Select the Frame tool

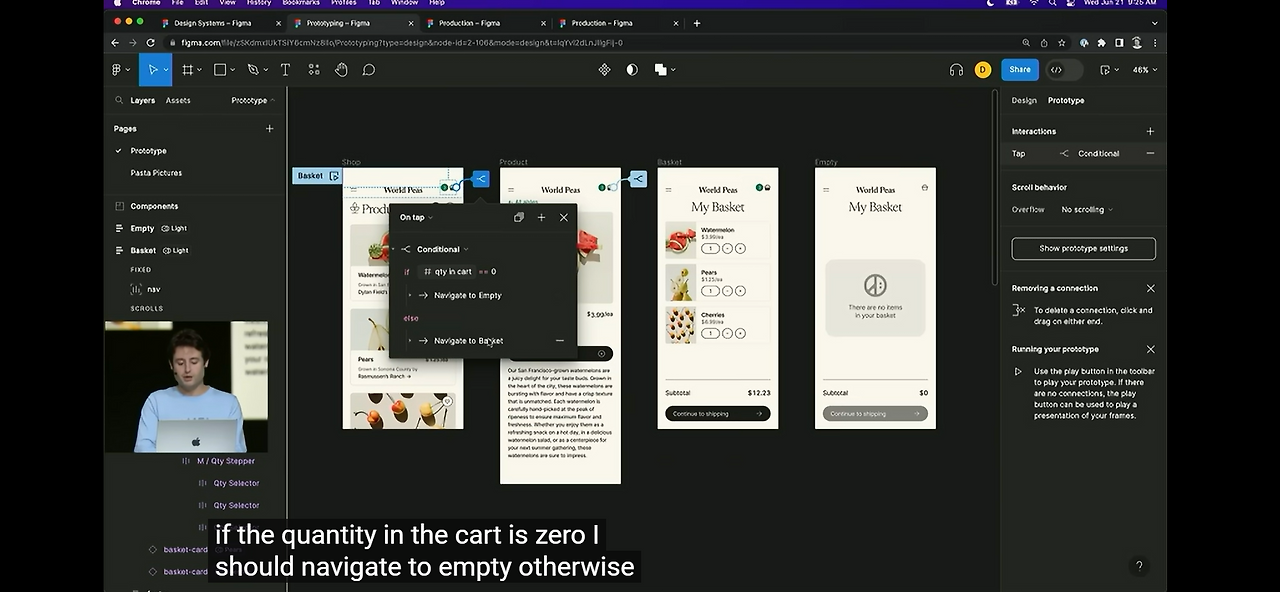click(187, 70)
